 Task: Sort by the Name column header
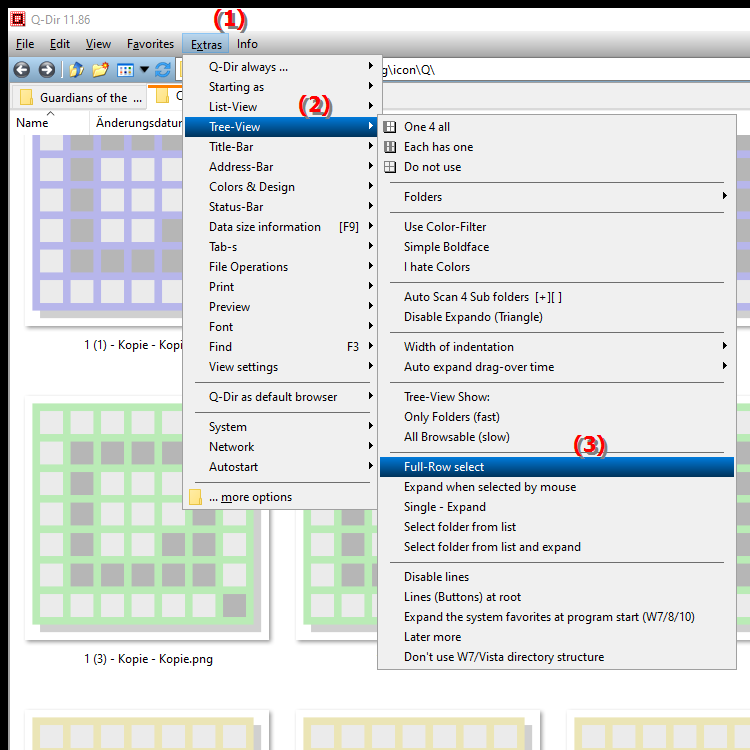[x=32, y=123]
